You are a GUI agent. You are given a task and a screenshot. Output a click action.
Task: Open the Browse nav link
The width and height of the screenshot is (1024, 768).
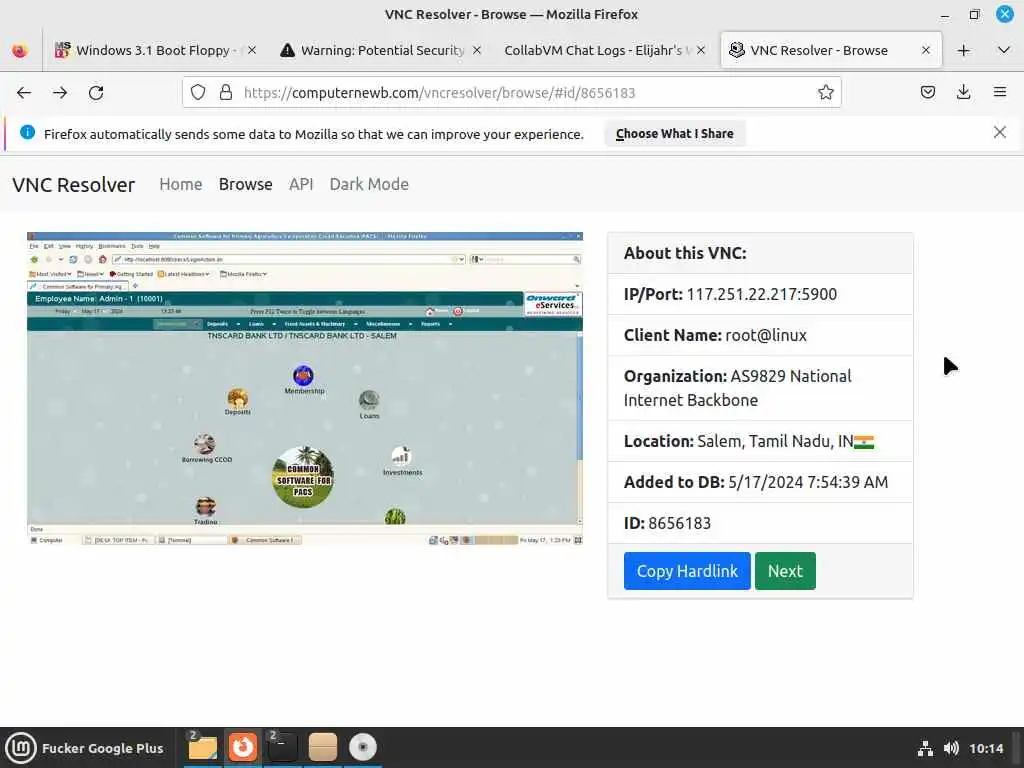(x=246, y=185)
